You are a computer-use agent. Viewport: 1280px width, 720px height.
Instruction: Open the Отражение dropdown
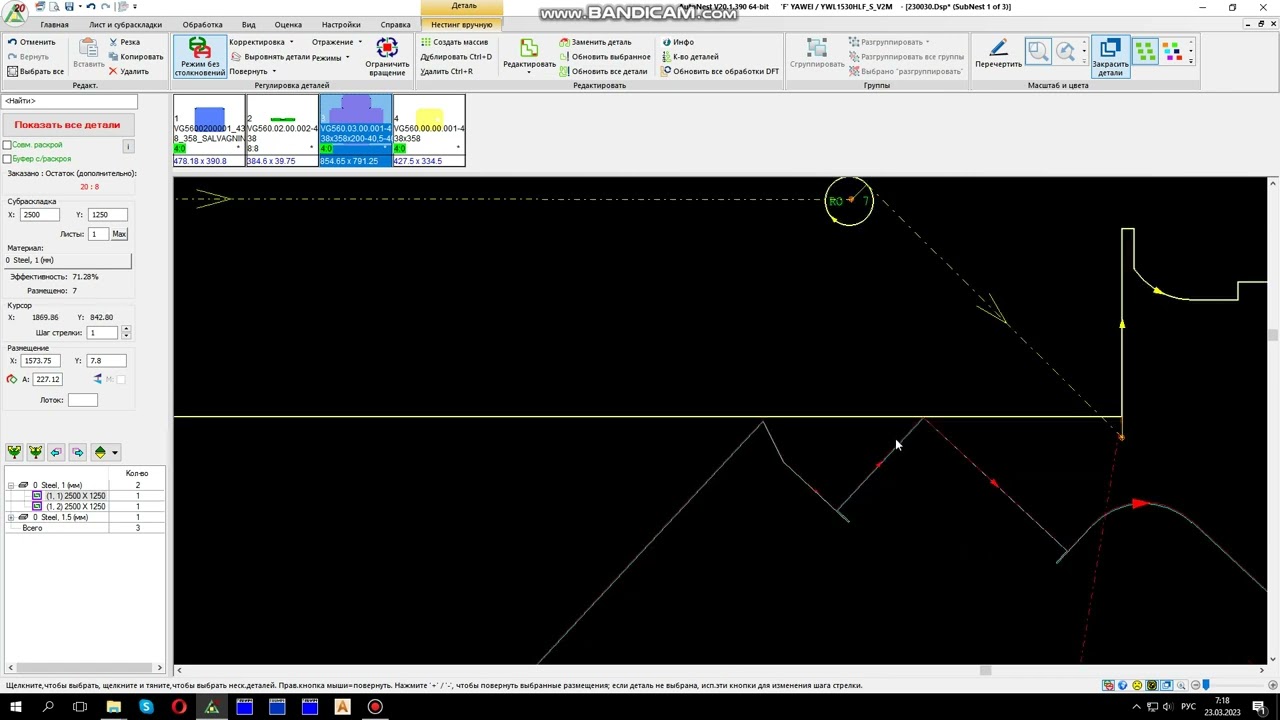coord(336,42)
